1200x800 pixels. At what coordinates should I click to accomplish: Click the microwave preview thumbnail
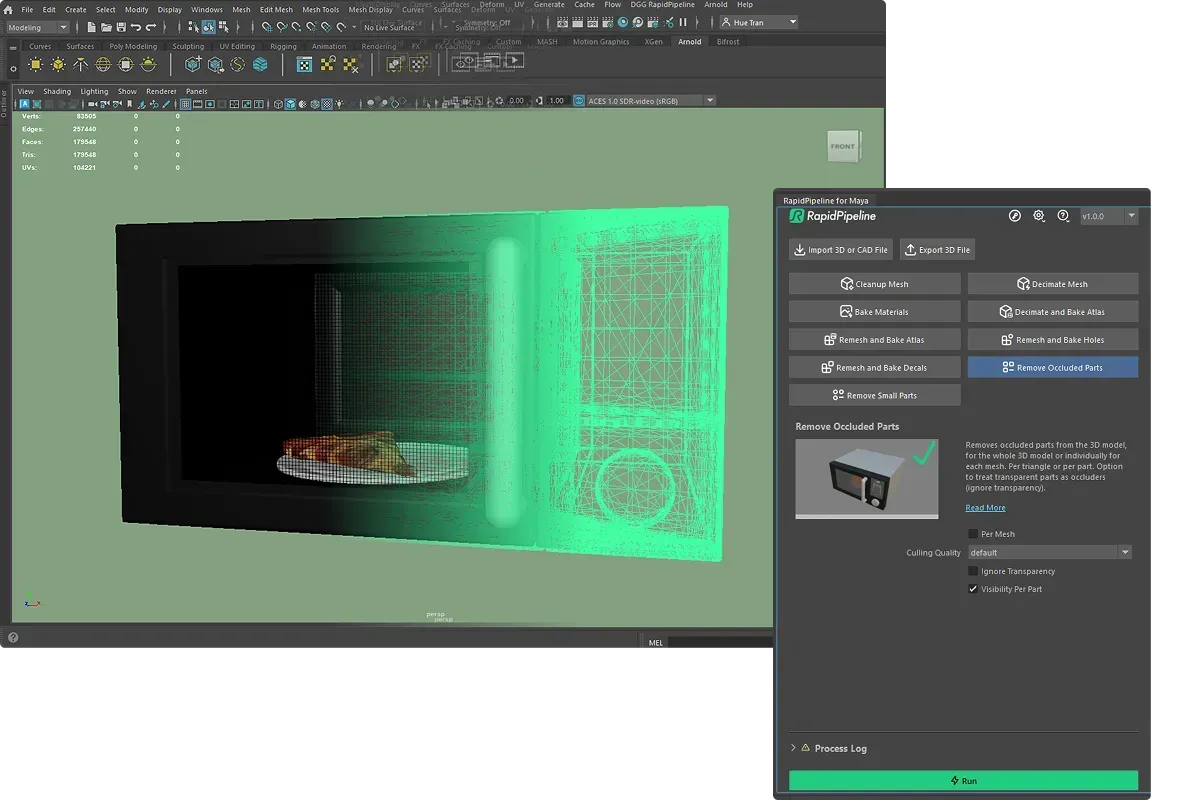point(866,479)
